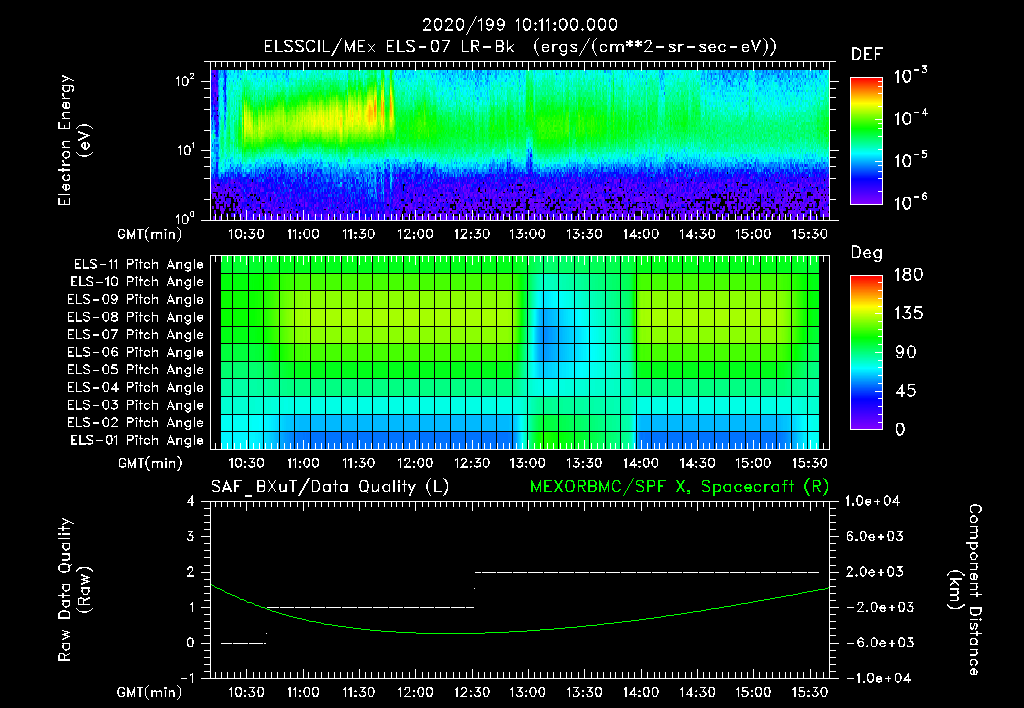Screen dimensions: 1024x708
Task: Click the 15:30 tick label under the bottom plot
Action: tap(810, 692)
